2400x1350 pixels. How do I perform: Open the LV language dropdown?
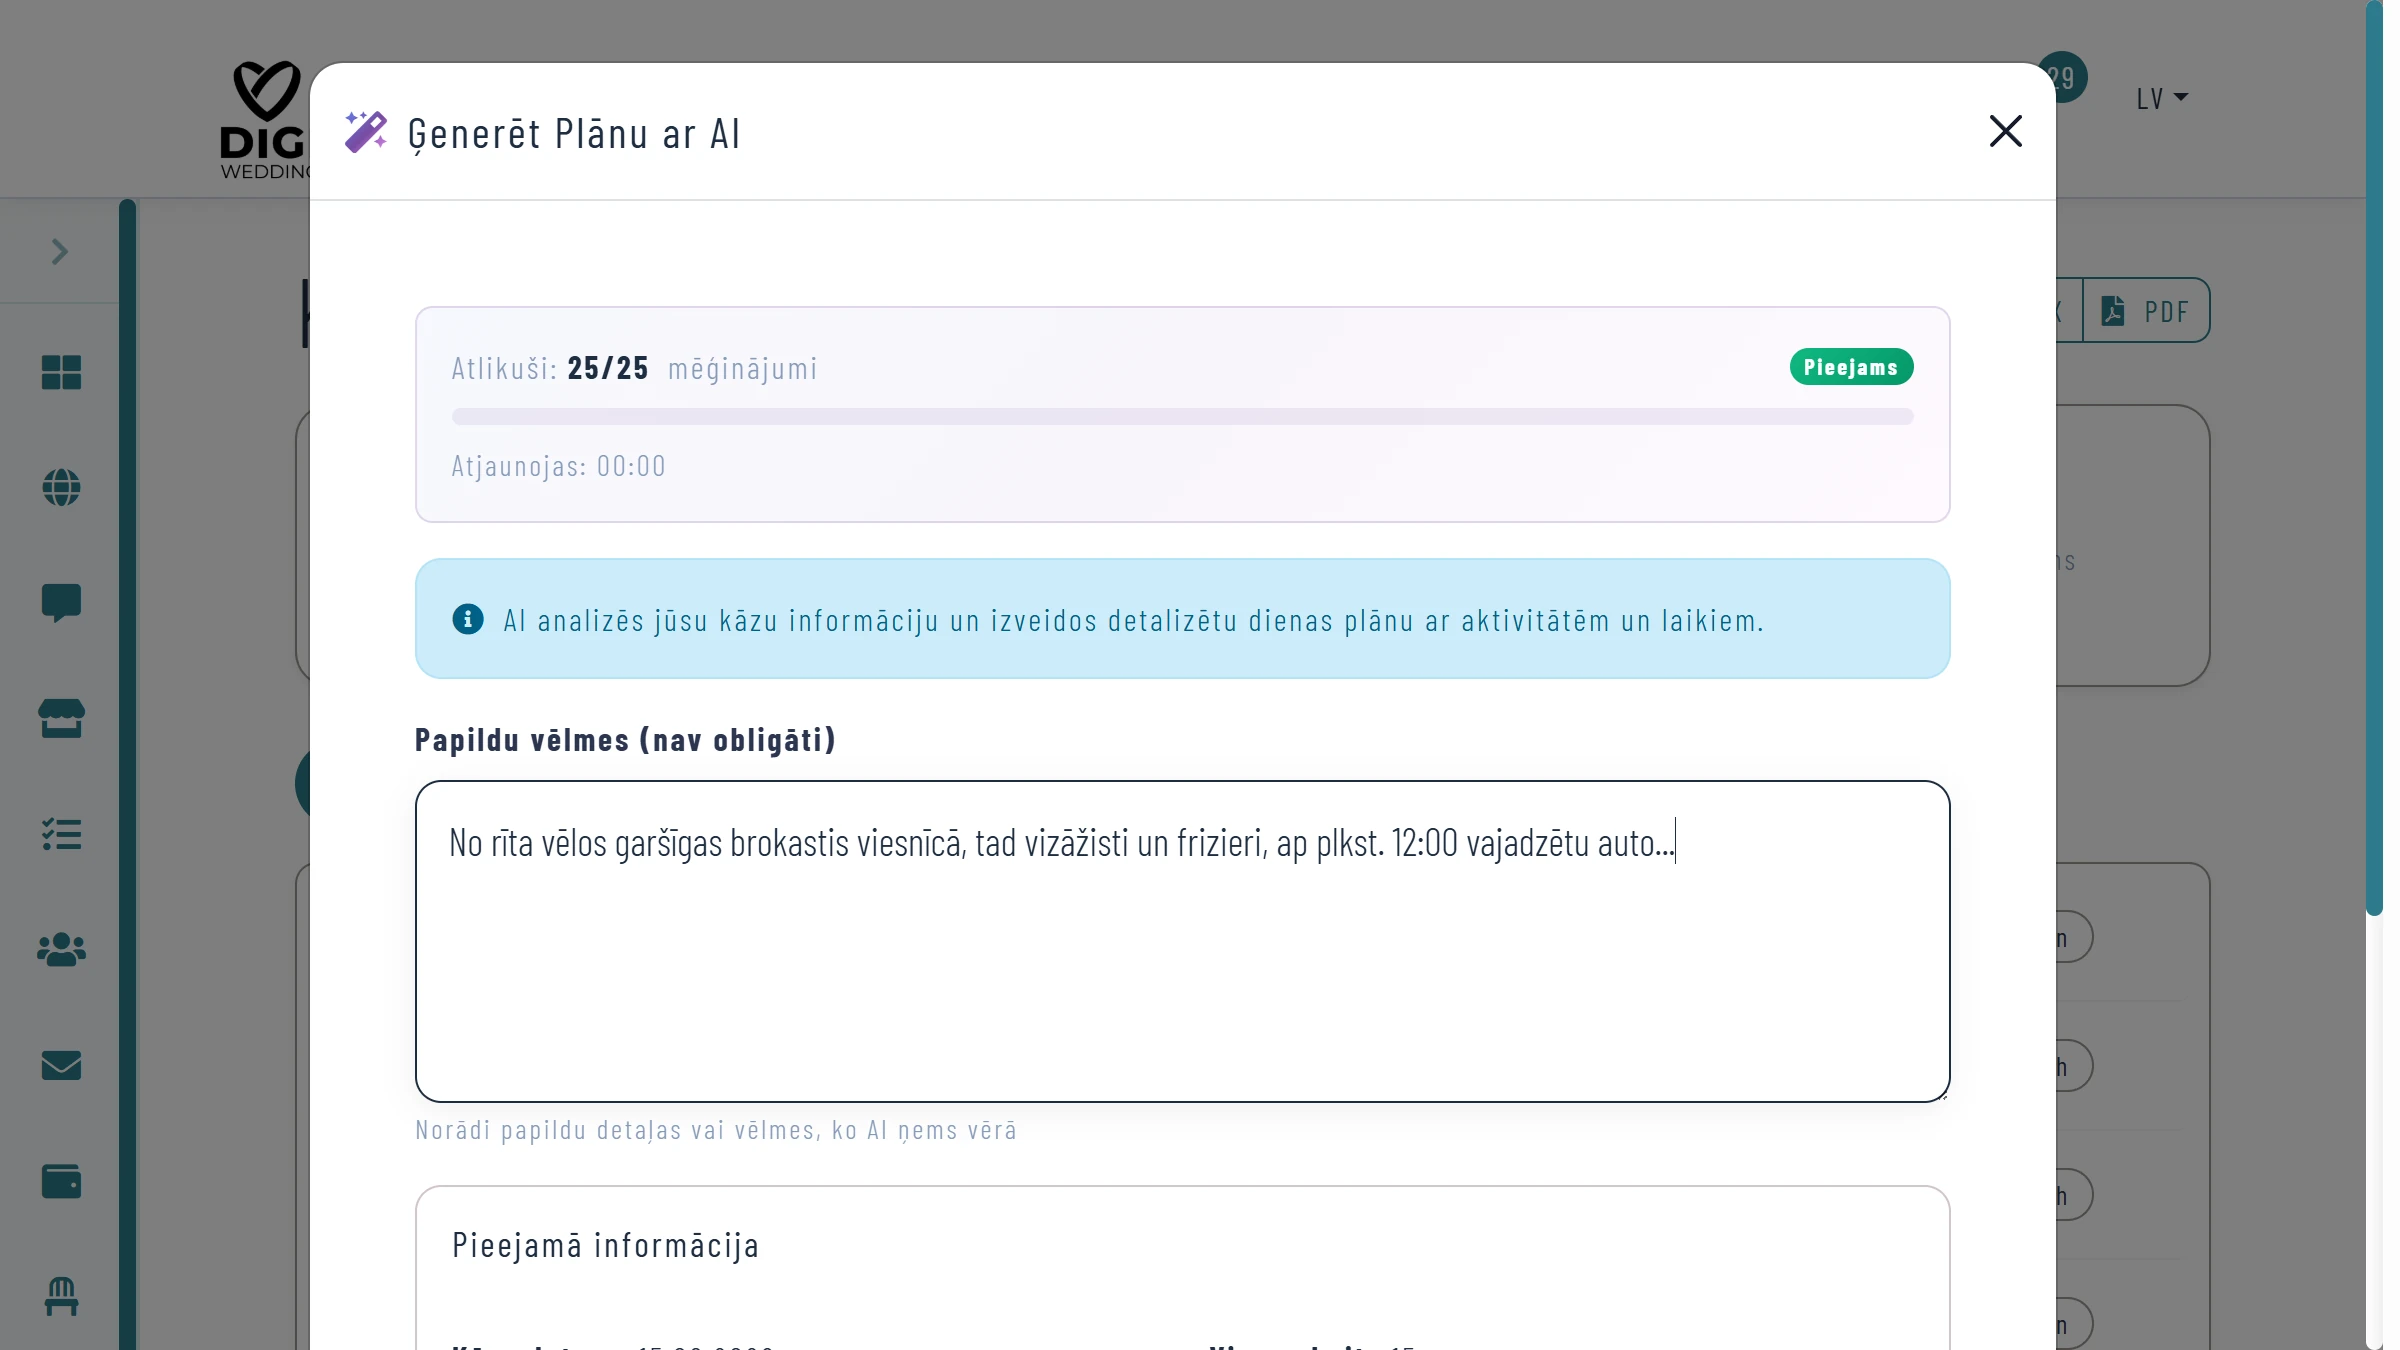click(x=2161, y=98)
